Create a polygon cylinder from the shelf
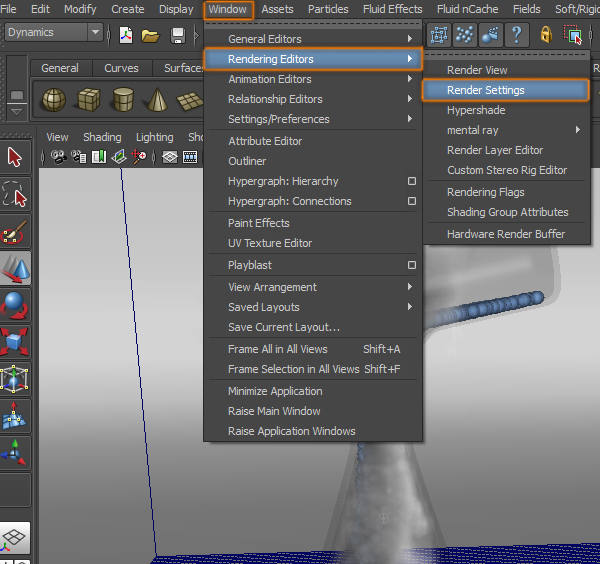 tap(122, 101)
